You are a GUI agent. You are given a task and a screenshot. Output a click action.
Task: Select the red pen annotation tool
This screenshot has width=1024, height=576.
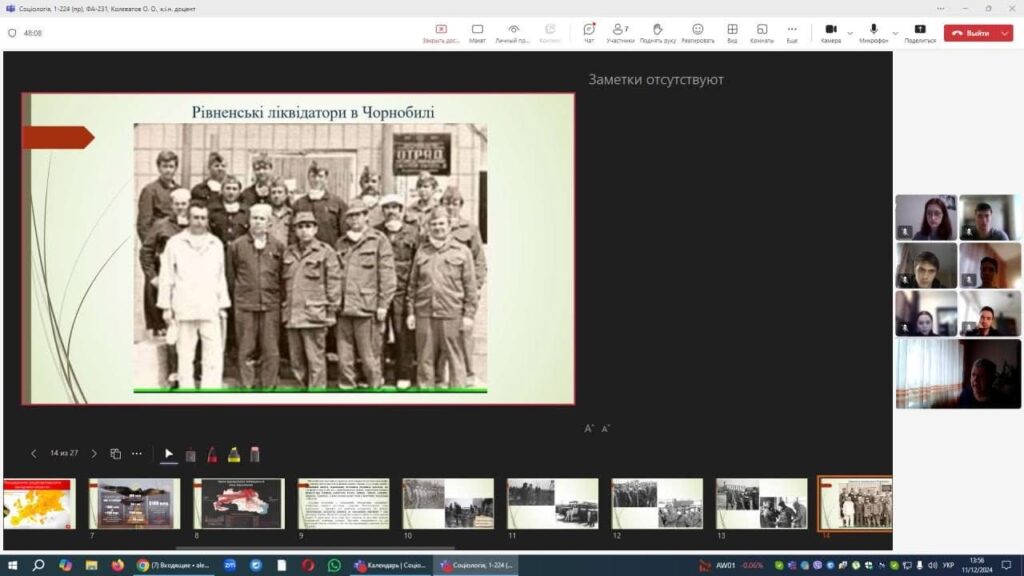pyautogui.click(x=212, y=454)
